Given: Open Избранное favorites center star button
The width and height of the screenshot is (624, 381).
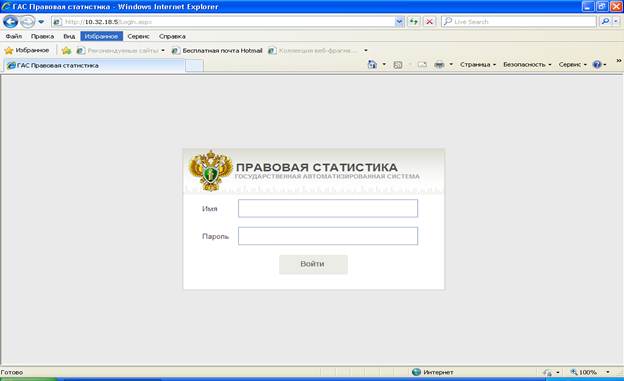Looking at the screenshot, I should point(27,51).
